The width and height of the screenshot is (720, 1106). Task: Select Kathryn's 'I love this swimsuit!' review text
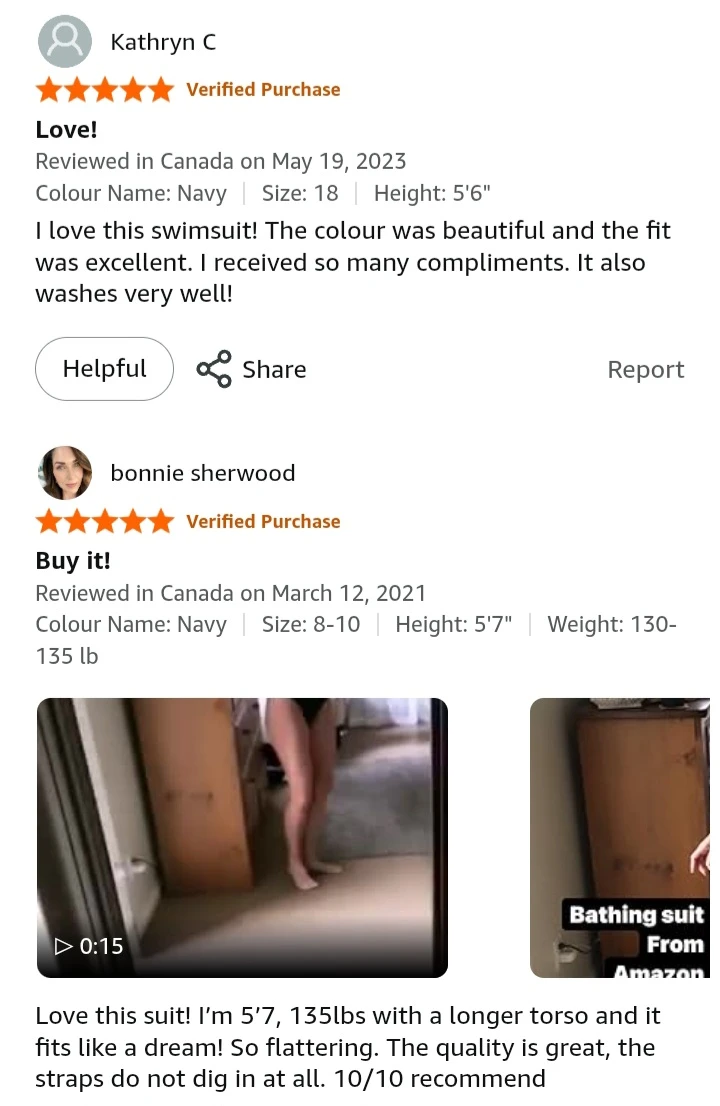[x=353, y=262]
